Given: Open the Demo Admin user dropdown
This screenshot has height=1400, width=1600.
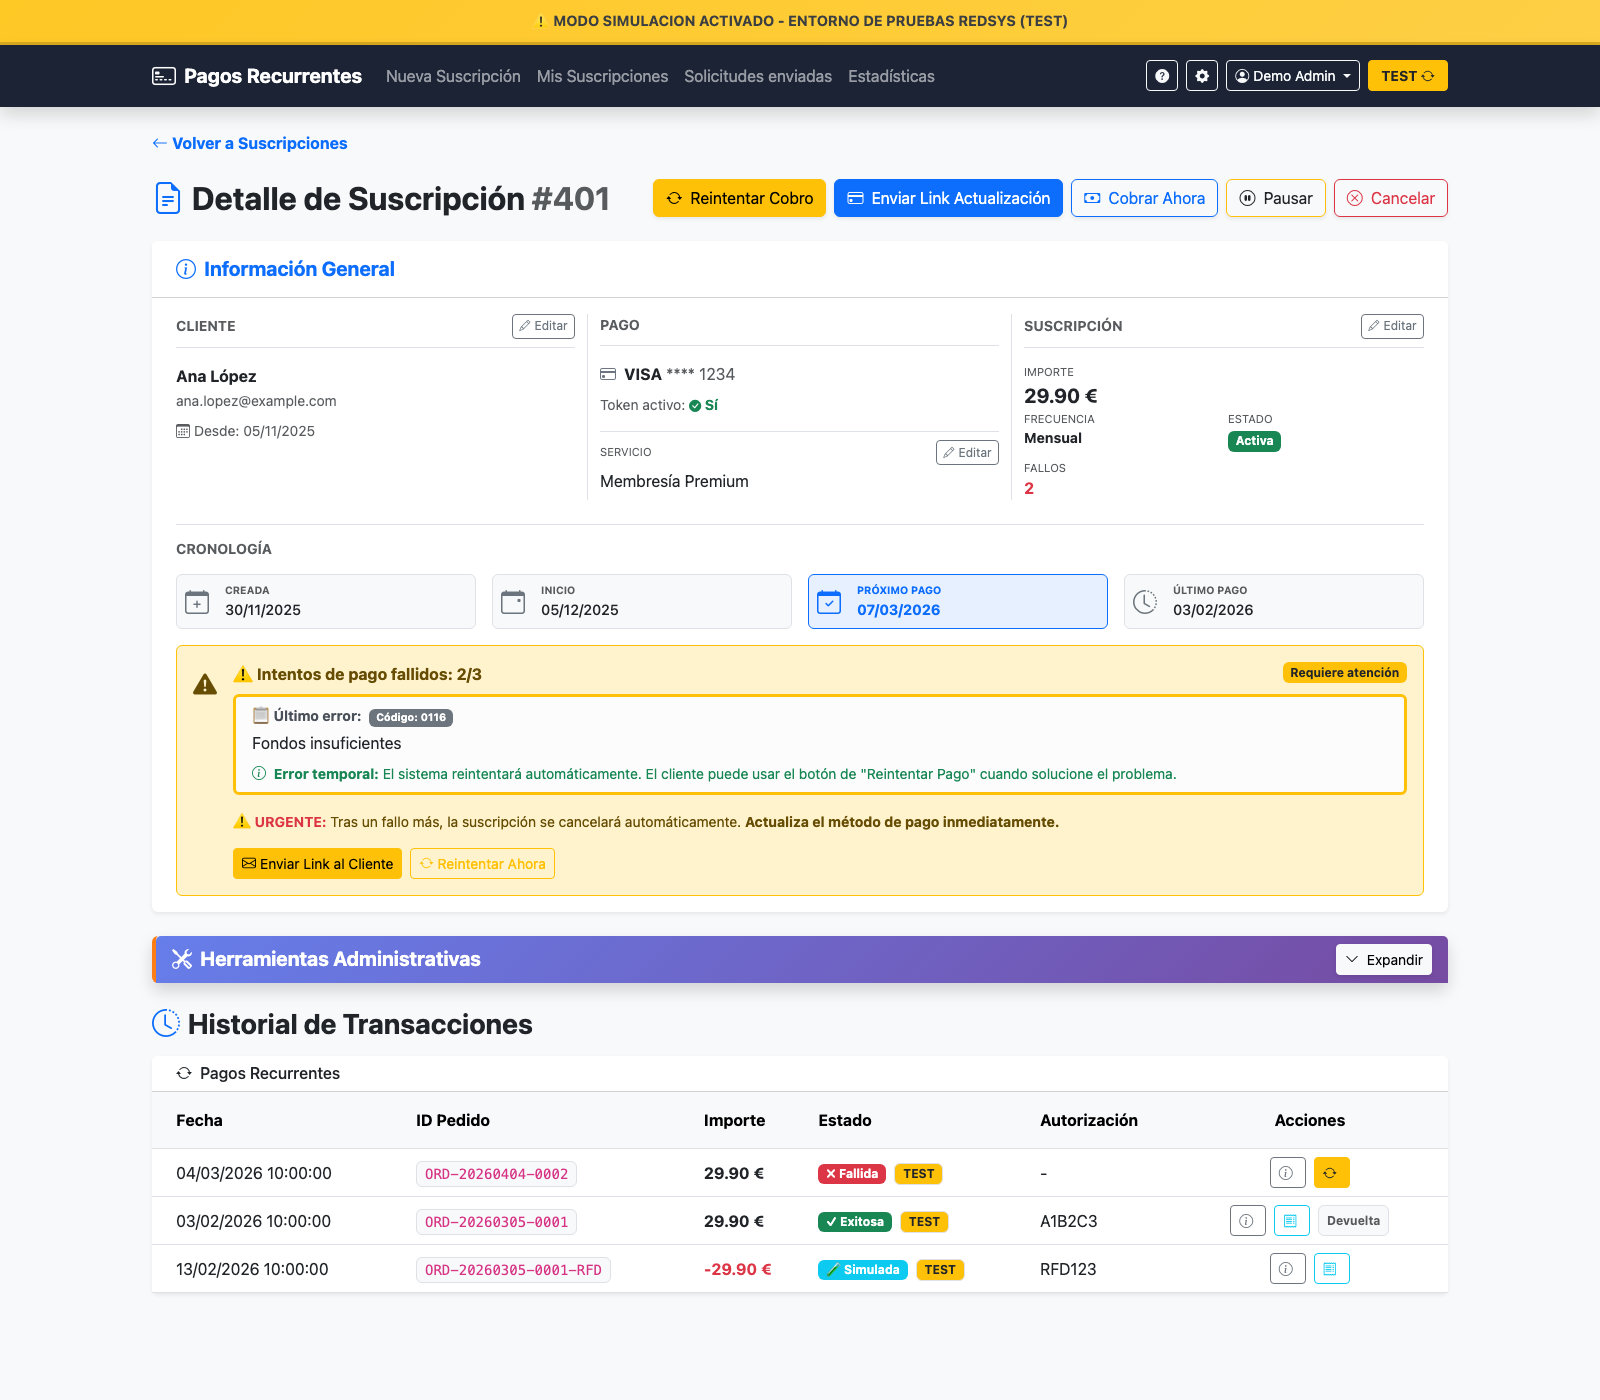Looking at the screenshot, I should (x=1292, y=76).
